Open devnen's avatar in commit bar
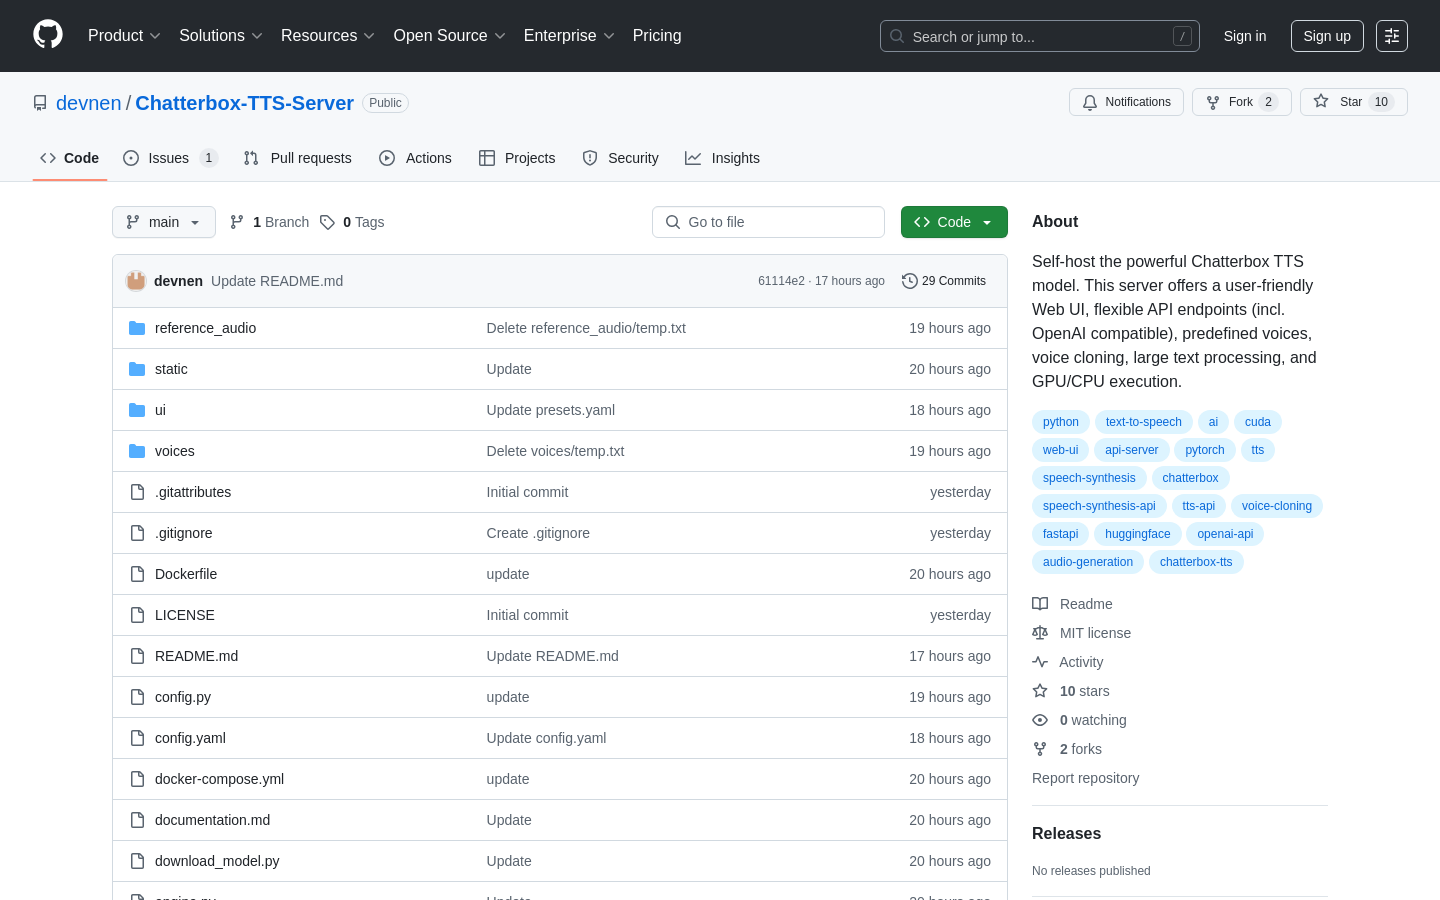Screen dimensions: 1440x900 [136, 281]
